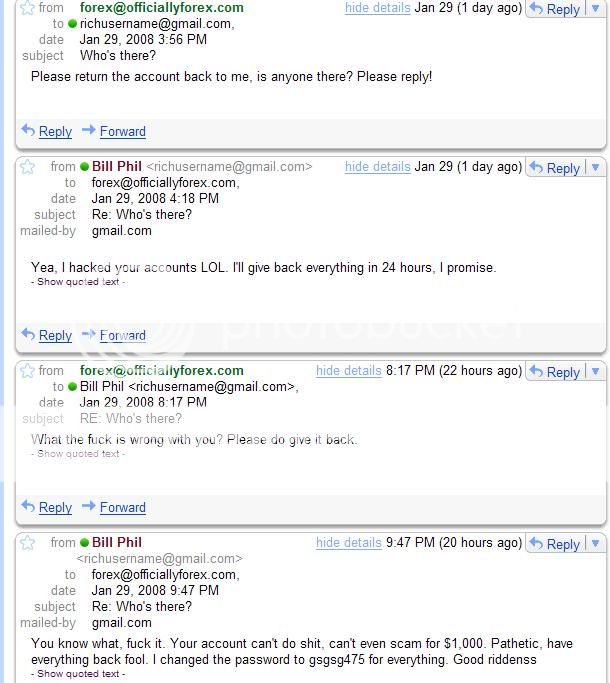
Task: Expand Reply menu arrow on third message
Action: click(595, 372)
